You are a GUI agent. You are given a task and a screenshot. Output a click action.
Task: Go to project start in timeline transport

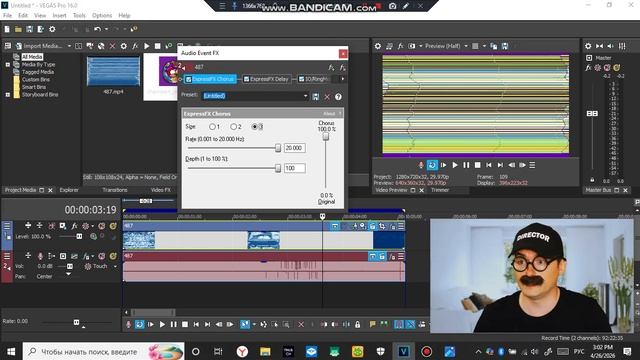196,324
